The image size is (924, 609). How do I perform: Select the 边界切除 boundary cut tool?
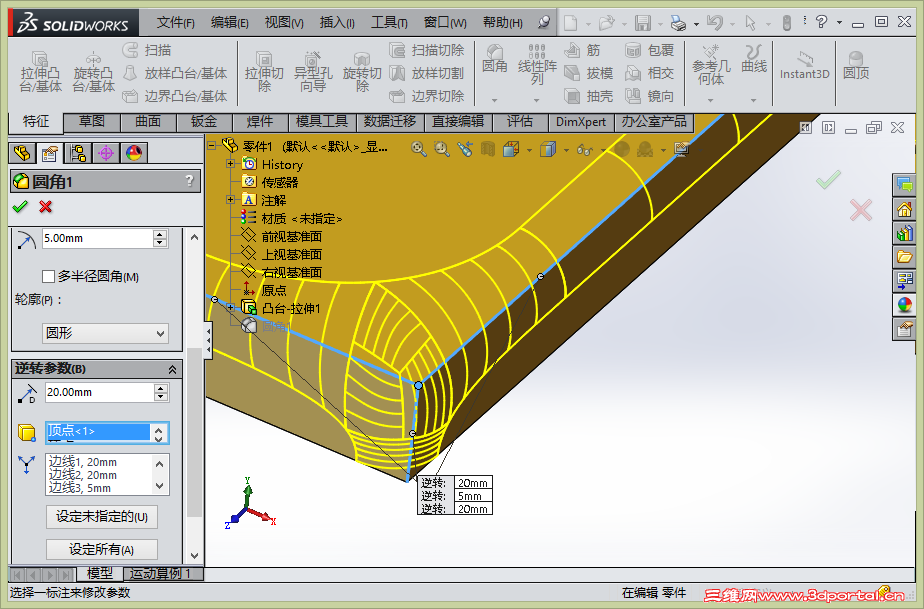427,96
